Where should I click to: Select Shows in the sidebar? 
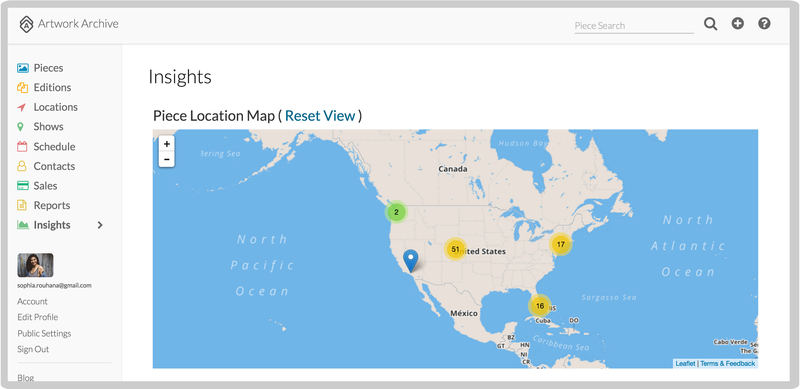48,127
